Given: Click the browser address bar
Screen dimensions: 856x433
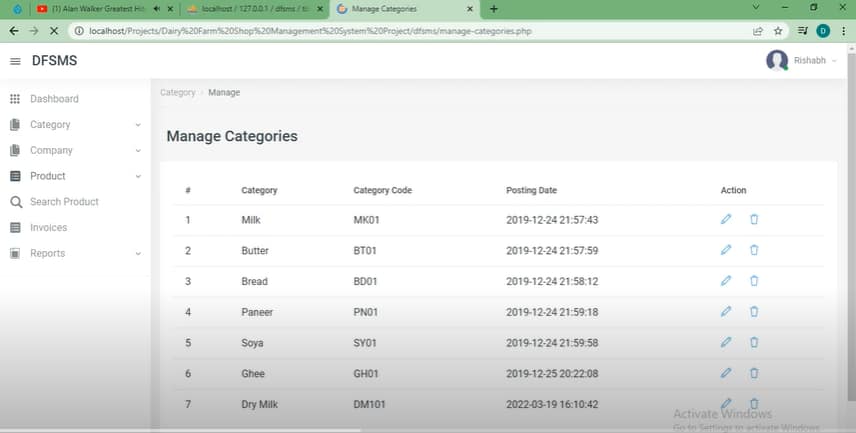Looking at the screenshot, I should [x=400, y=31].
